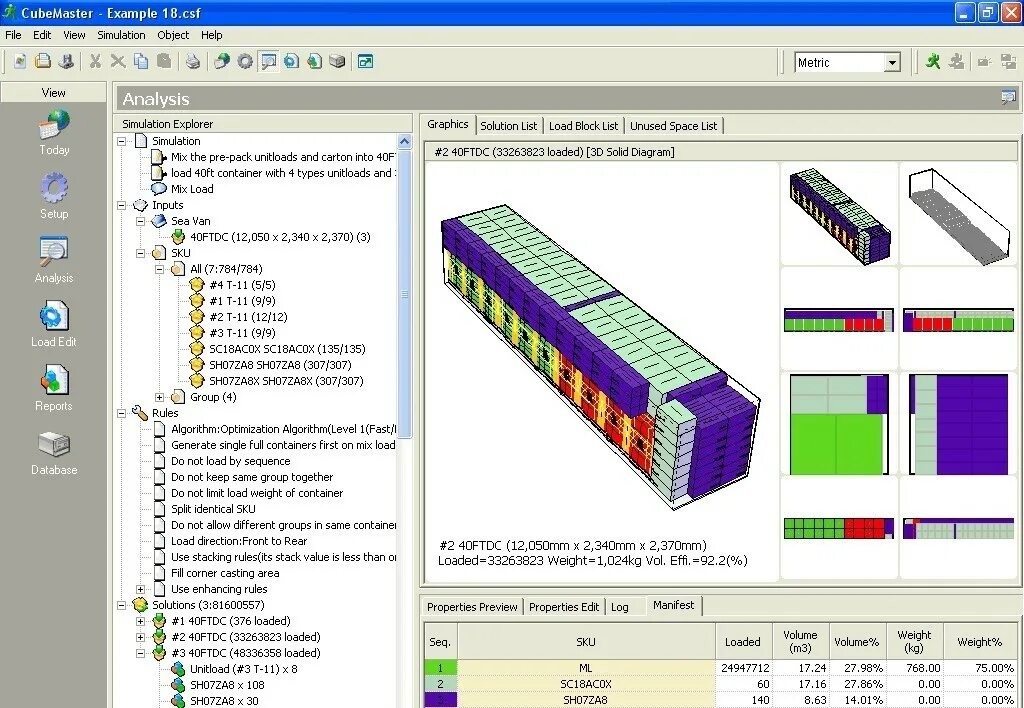Image resolution: width=1024 pixels, height=708 pixels.
Task: Click the Open file toolbar icon
Action: (43, 61)
